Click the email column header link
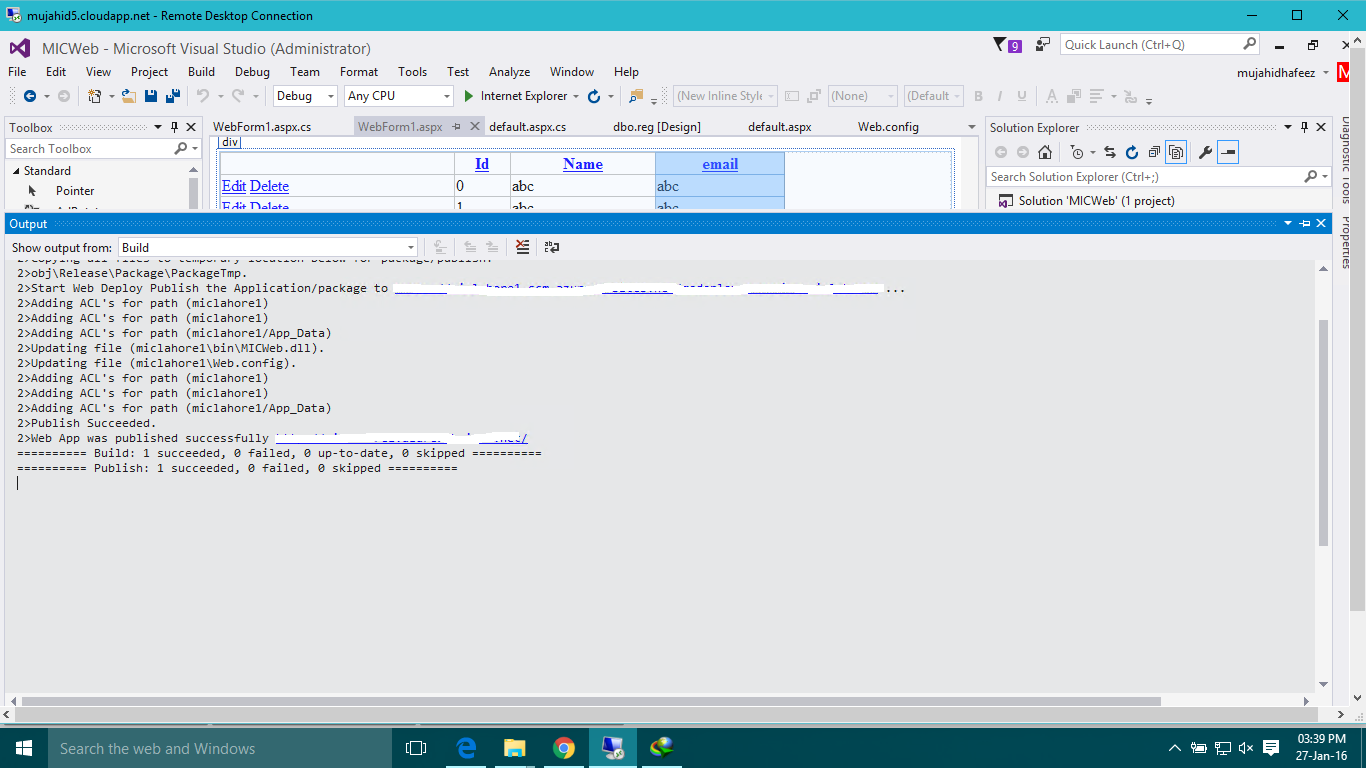This screenshot has width=1366, height=768. (x=720, y=164)
